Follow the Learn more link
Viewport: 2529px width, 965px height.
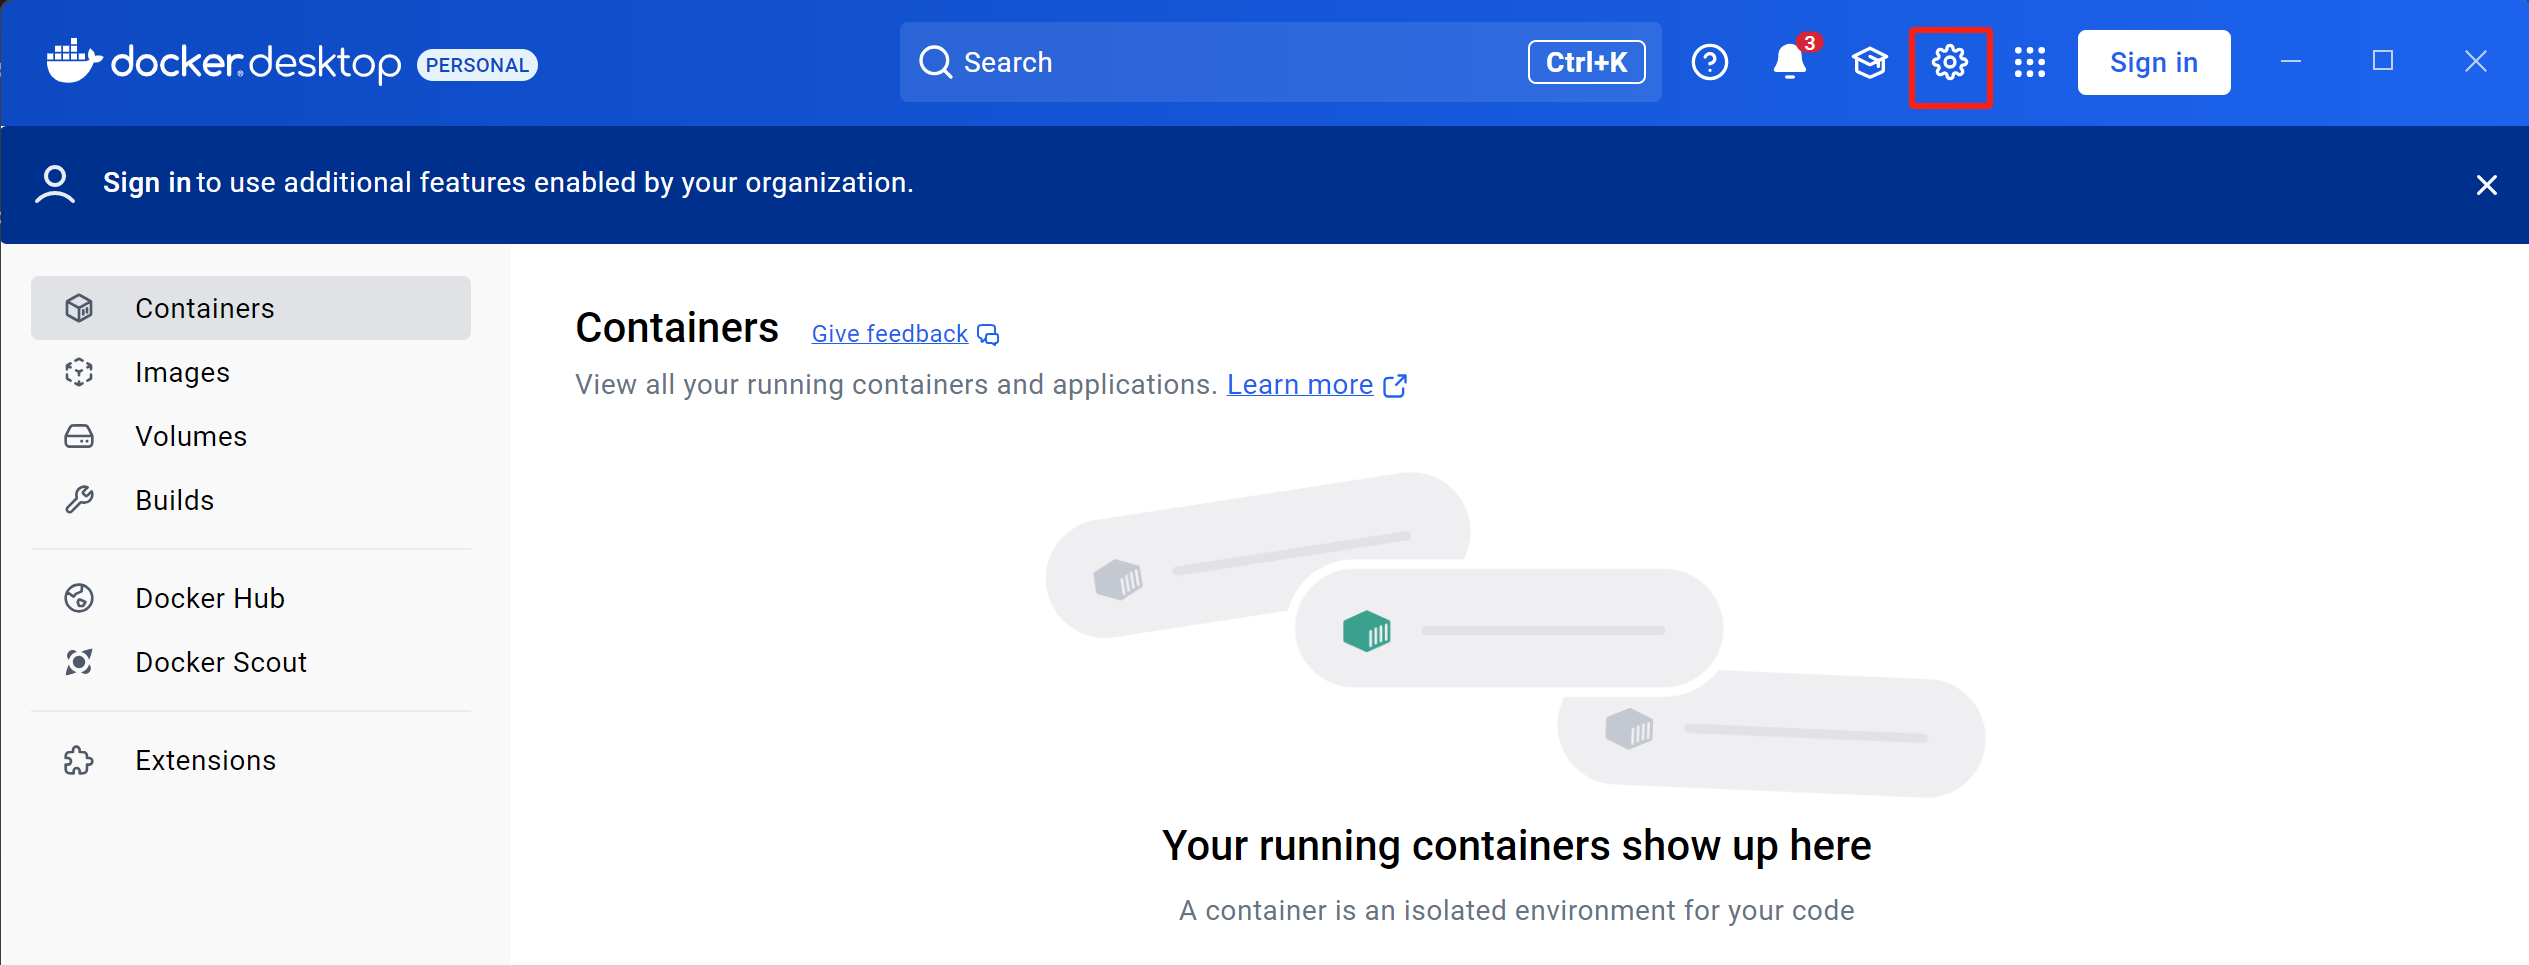pyautogui.click(x=1299, y=385)
